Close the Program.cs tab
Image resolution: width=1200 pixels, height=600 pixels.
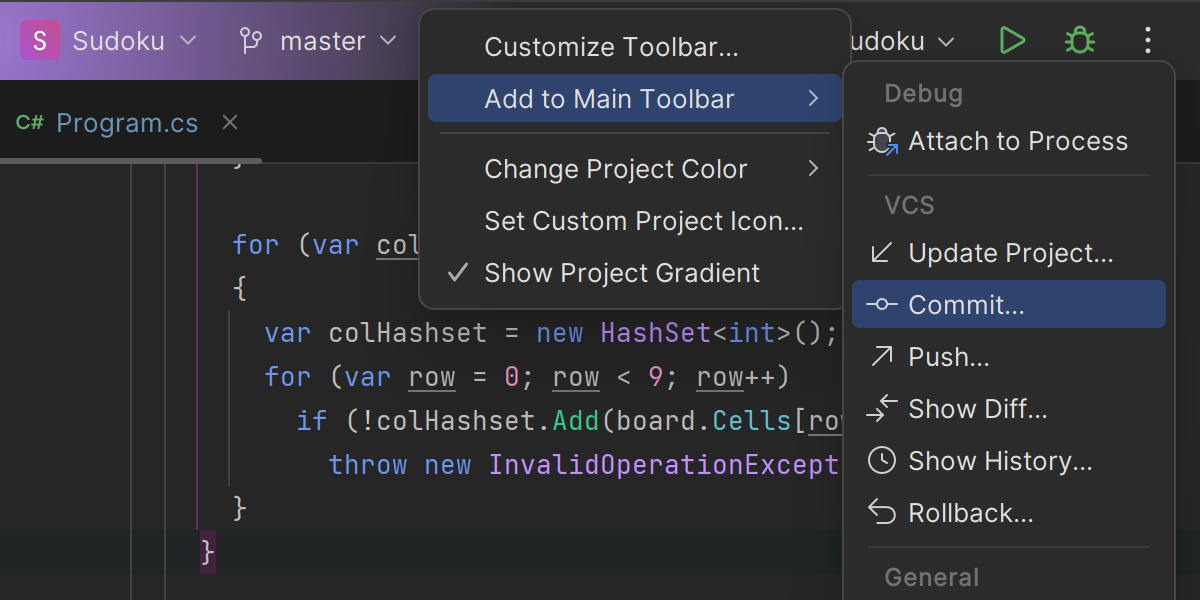coord(230,122)
